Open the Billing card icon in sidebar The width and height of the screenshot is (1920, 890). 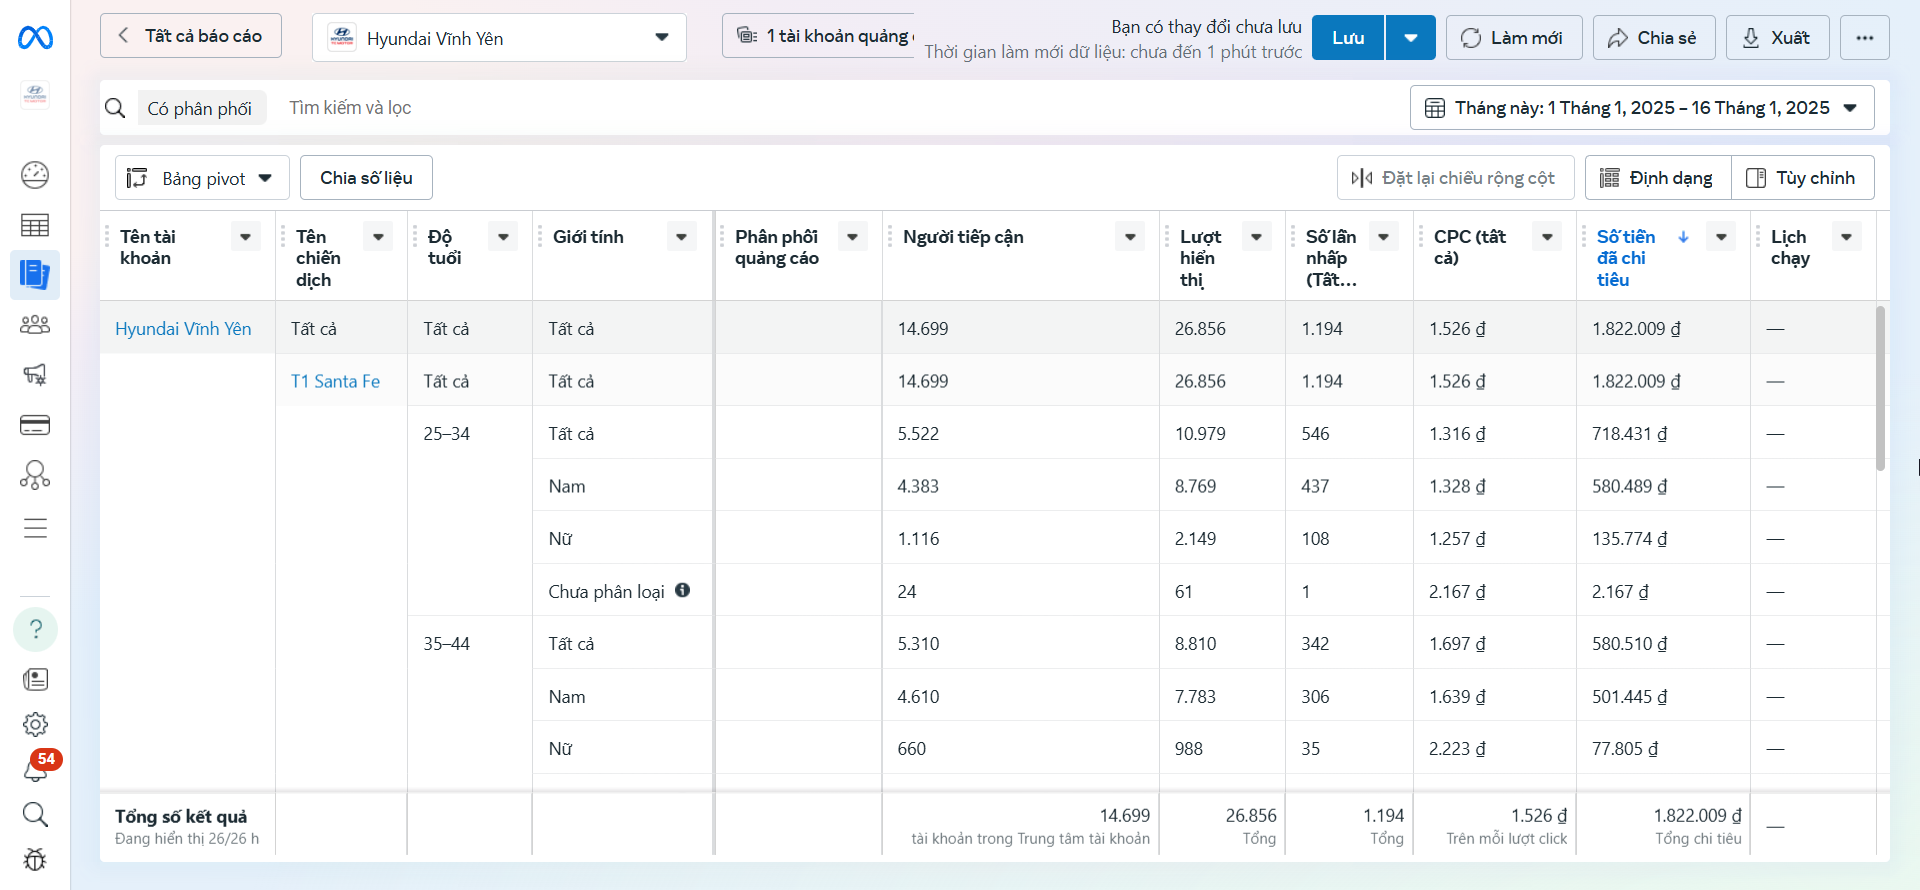click(35, 425)
